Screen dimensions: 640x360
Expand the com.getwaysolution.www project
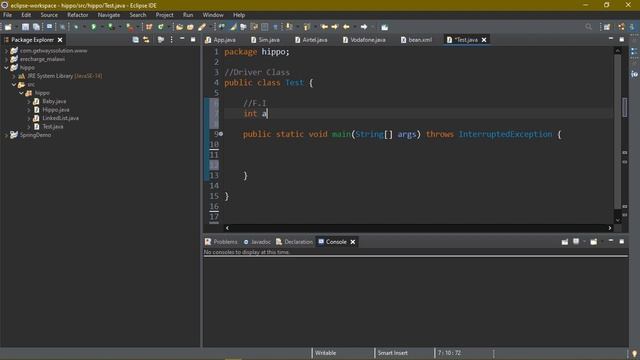pos(6,51)
